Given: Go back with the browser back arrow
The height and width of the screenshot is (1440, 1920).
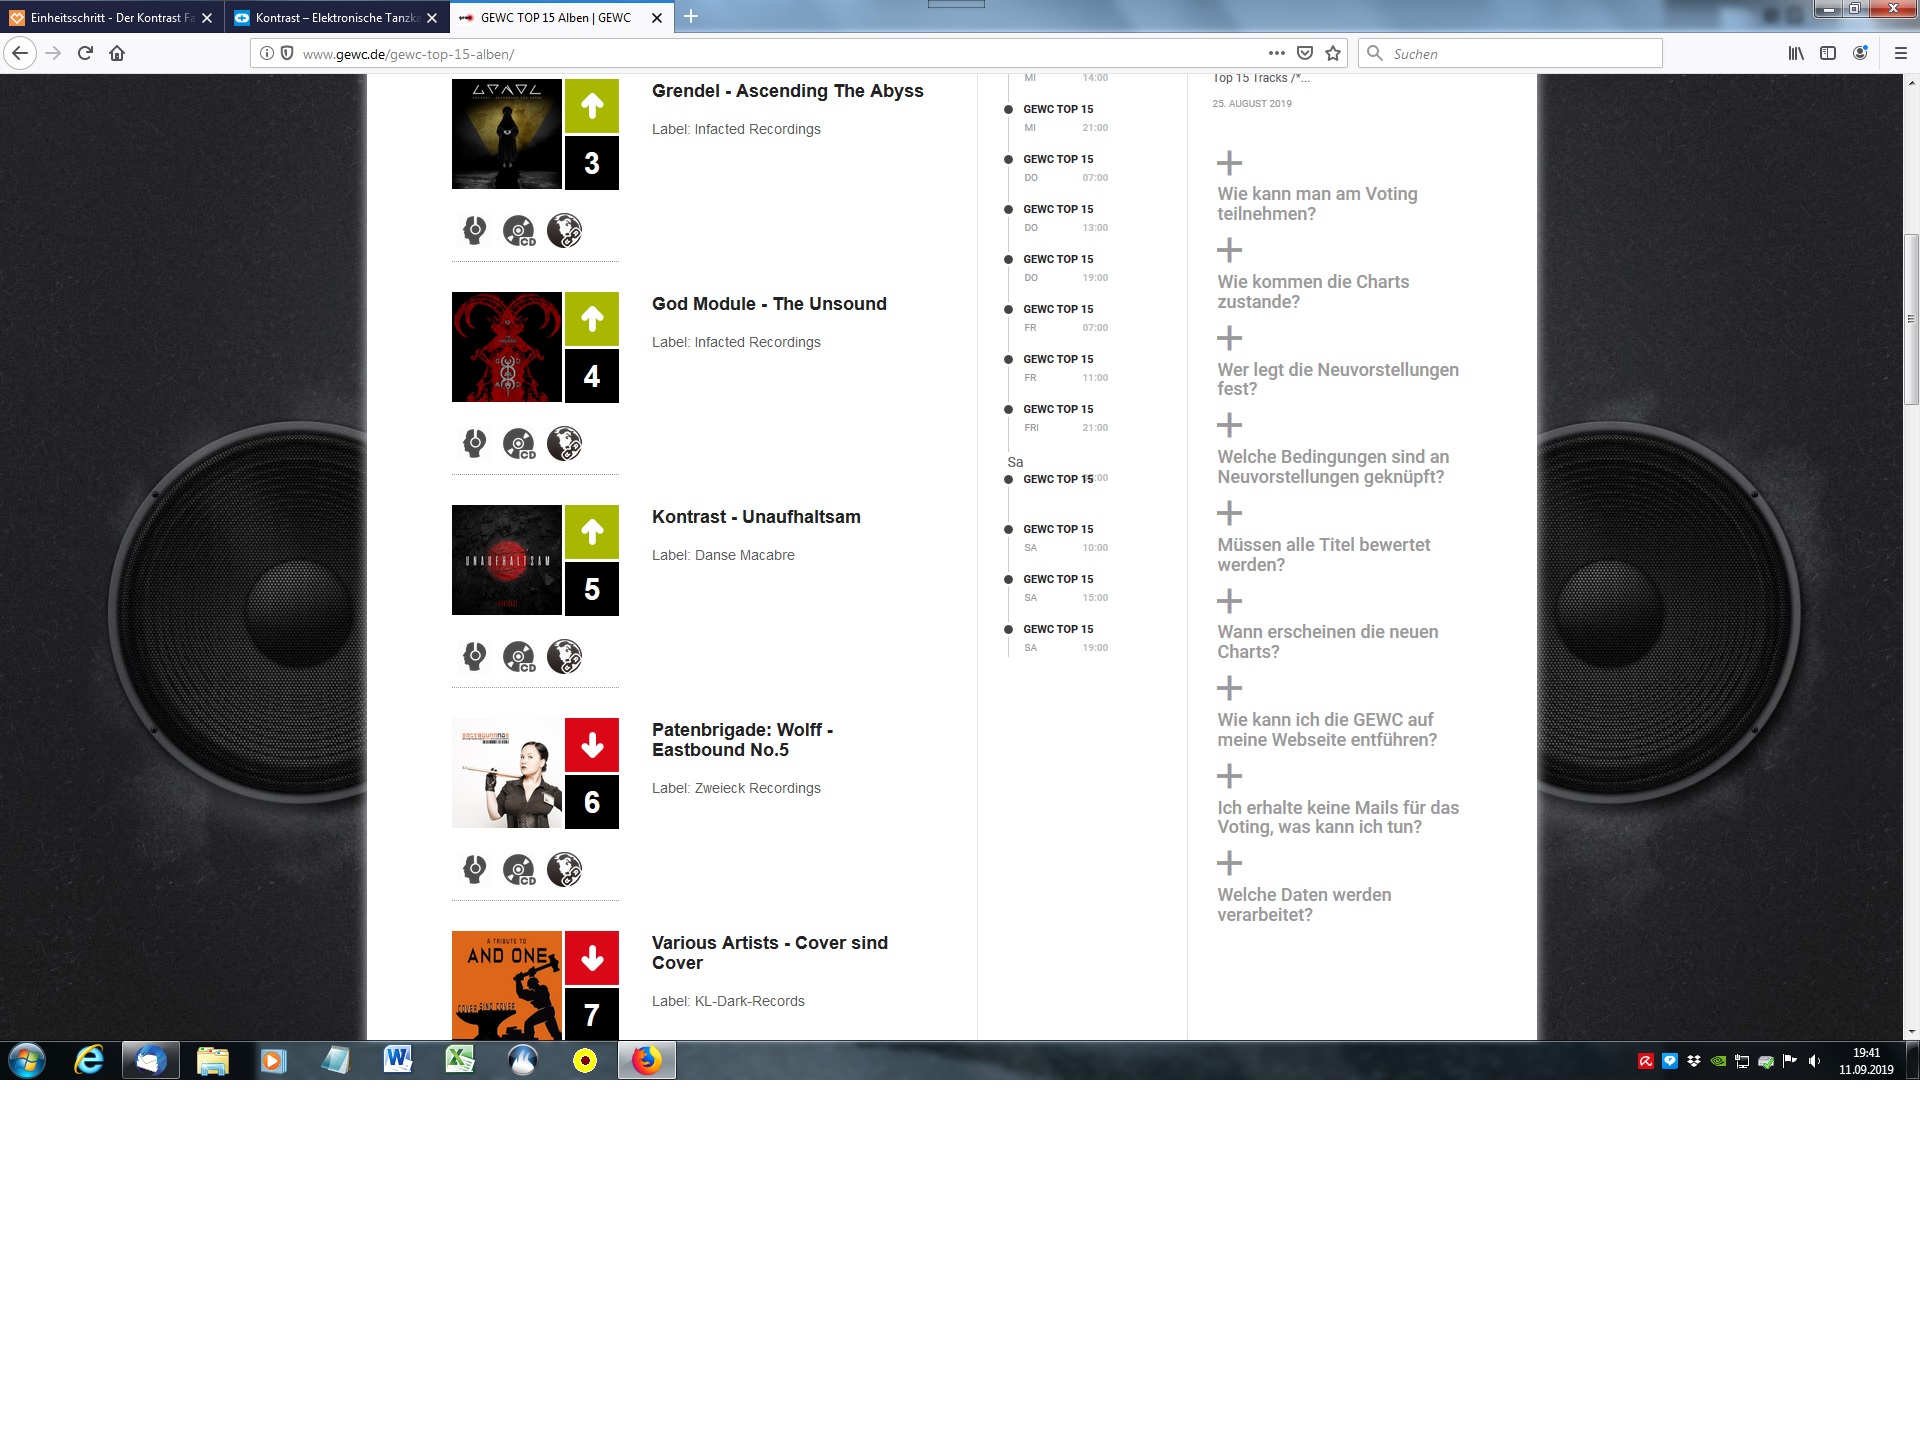Looking at the screenshot, I should coord(20,53).
